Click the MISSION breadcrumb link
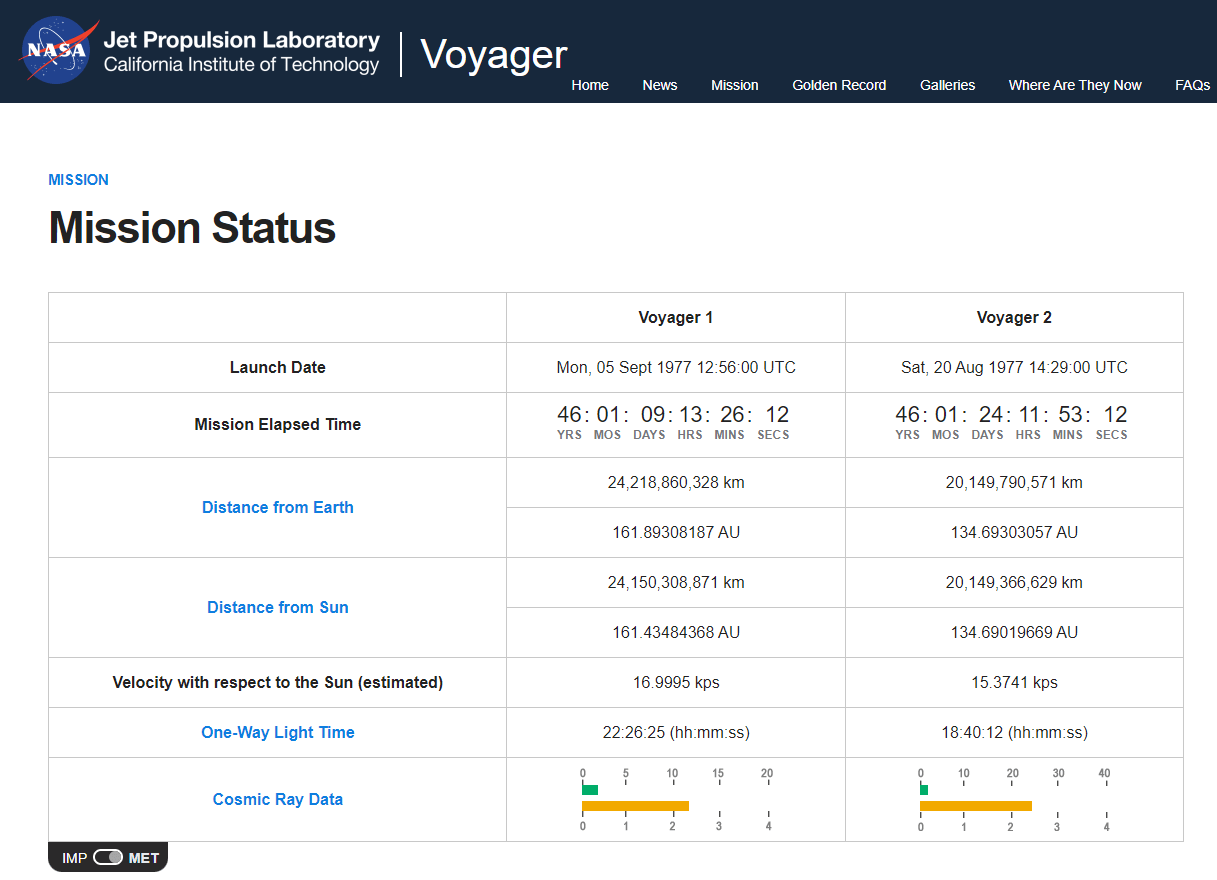The image size is (1217, 880). coord(78,180)
